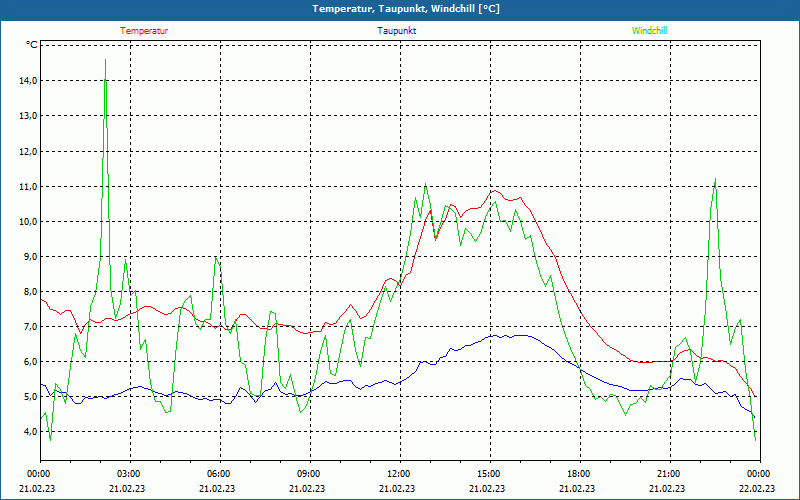This screenshot has width=800, height=500.
Task: Click the '12,0' y-axis value
Action: click(x=28, y=152)
